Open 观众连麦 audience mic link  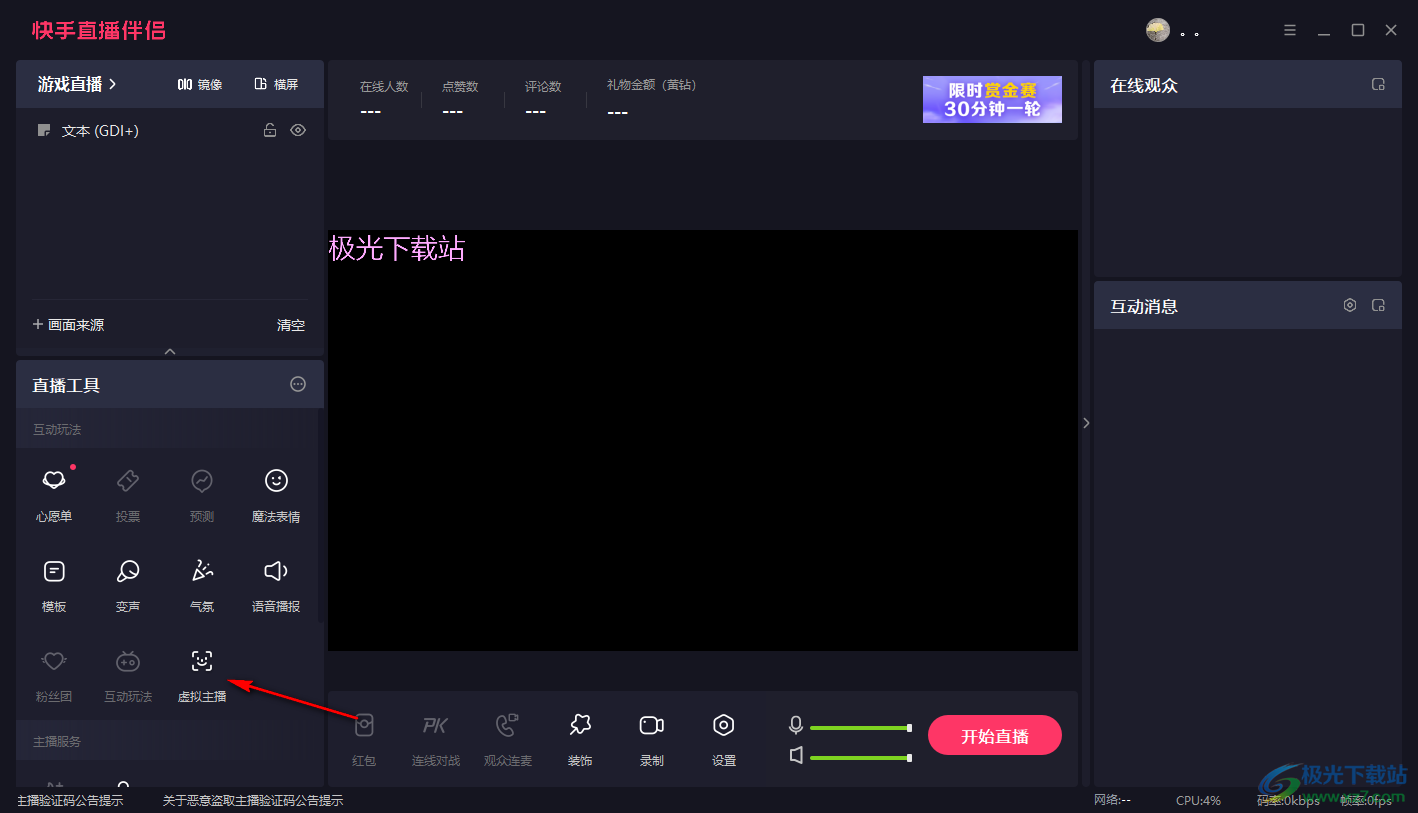(x=508, y=739)
